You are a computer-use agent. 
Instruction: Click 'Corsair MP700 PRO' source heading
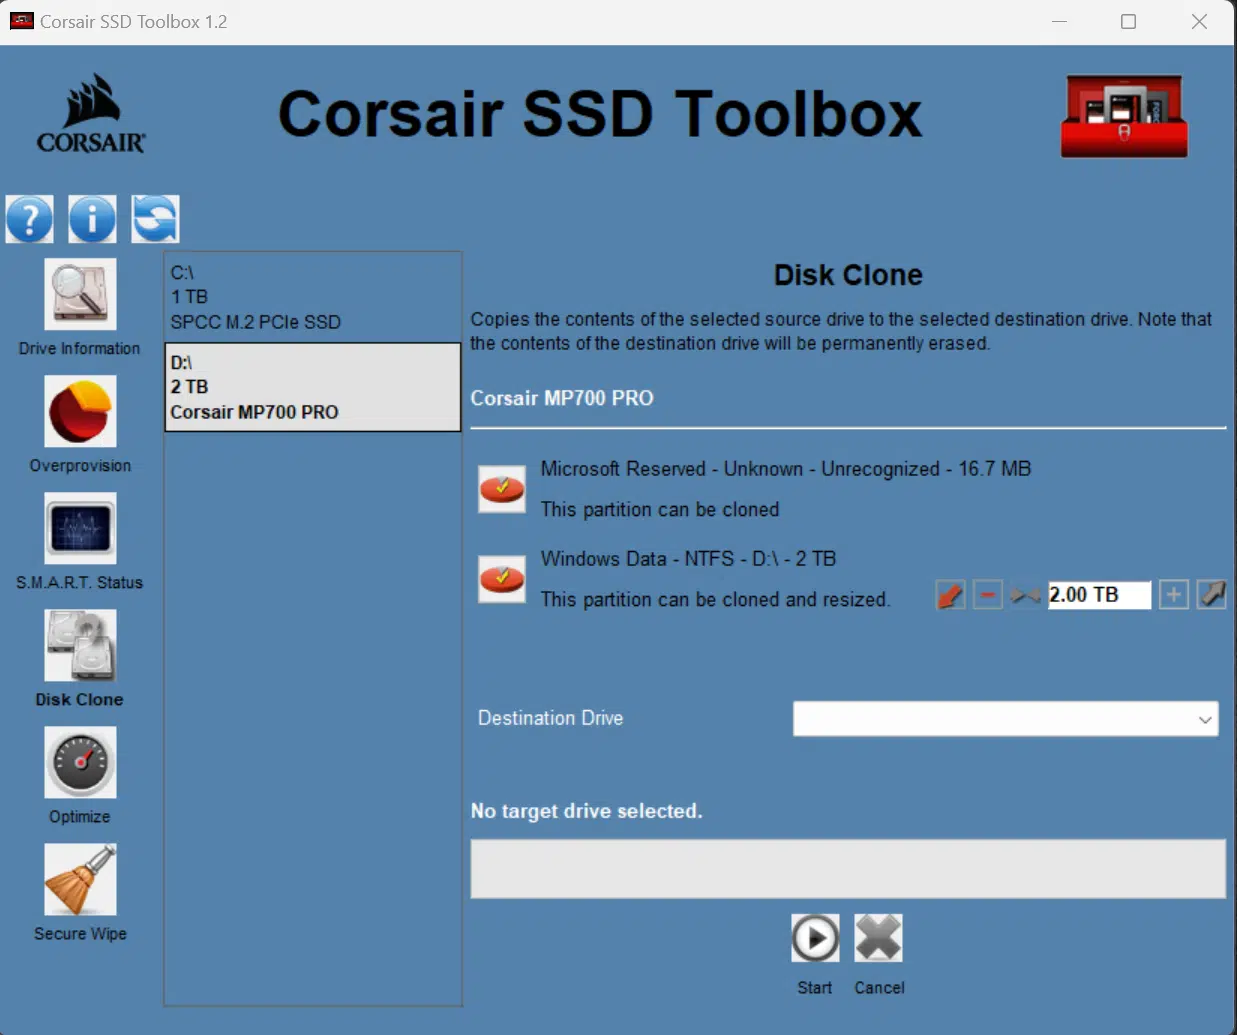click(562, 398)
